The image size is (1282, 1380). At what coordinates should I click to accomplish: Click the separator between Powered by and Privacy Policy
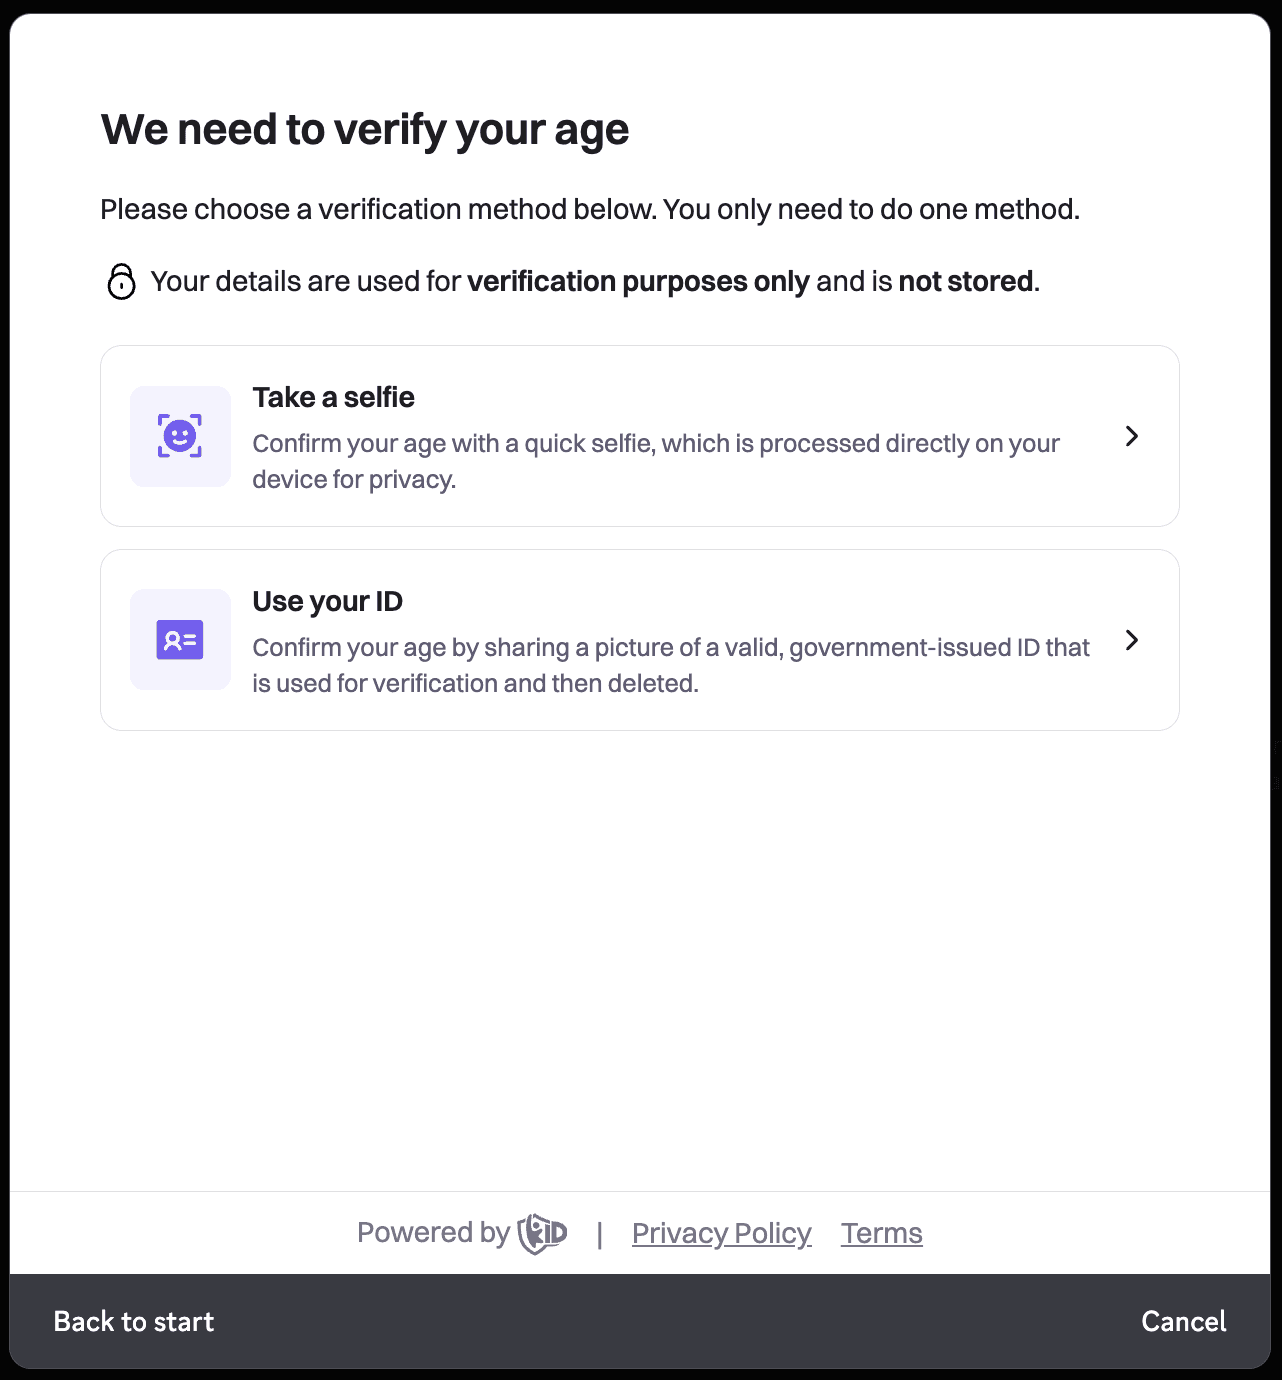pos(600,1232)
